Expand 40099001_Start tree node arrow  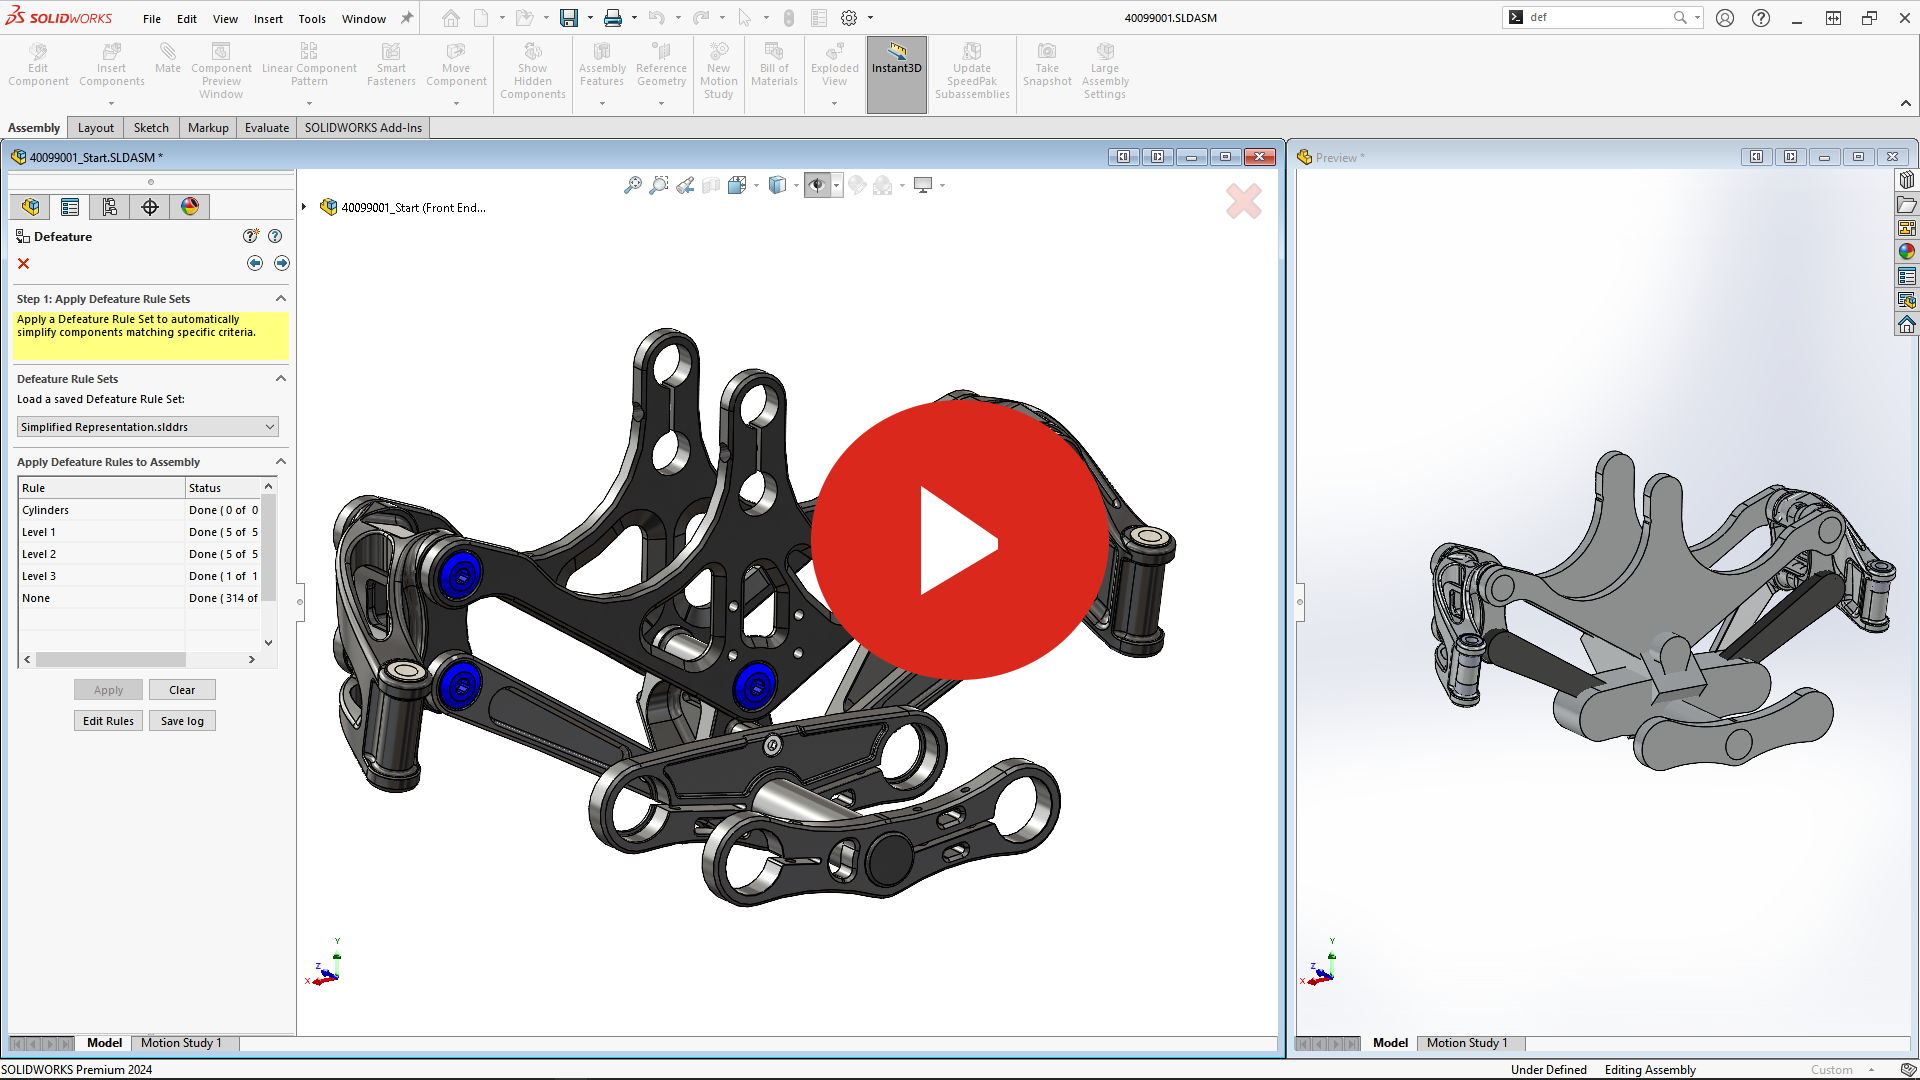[x=304, y=207]
